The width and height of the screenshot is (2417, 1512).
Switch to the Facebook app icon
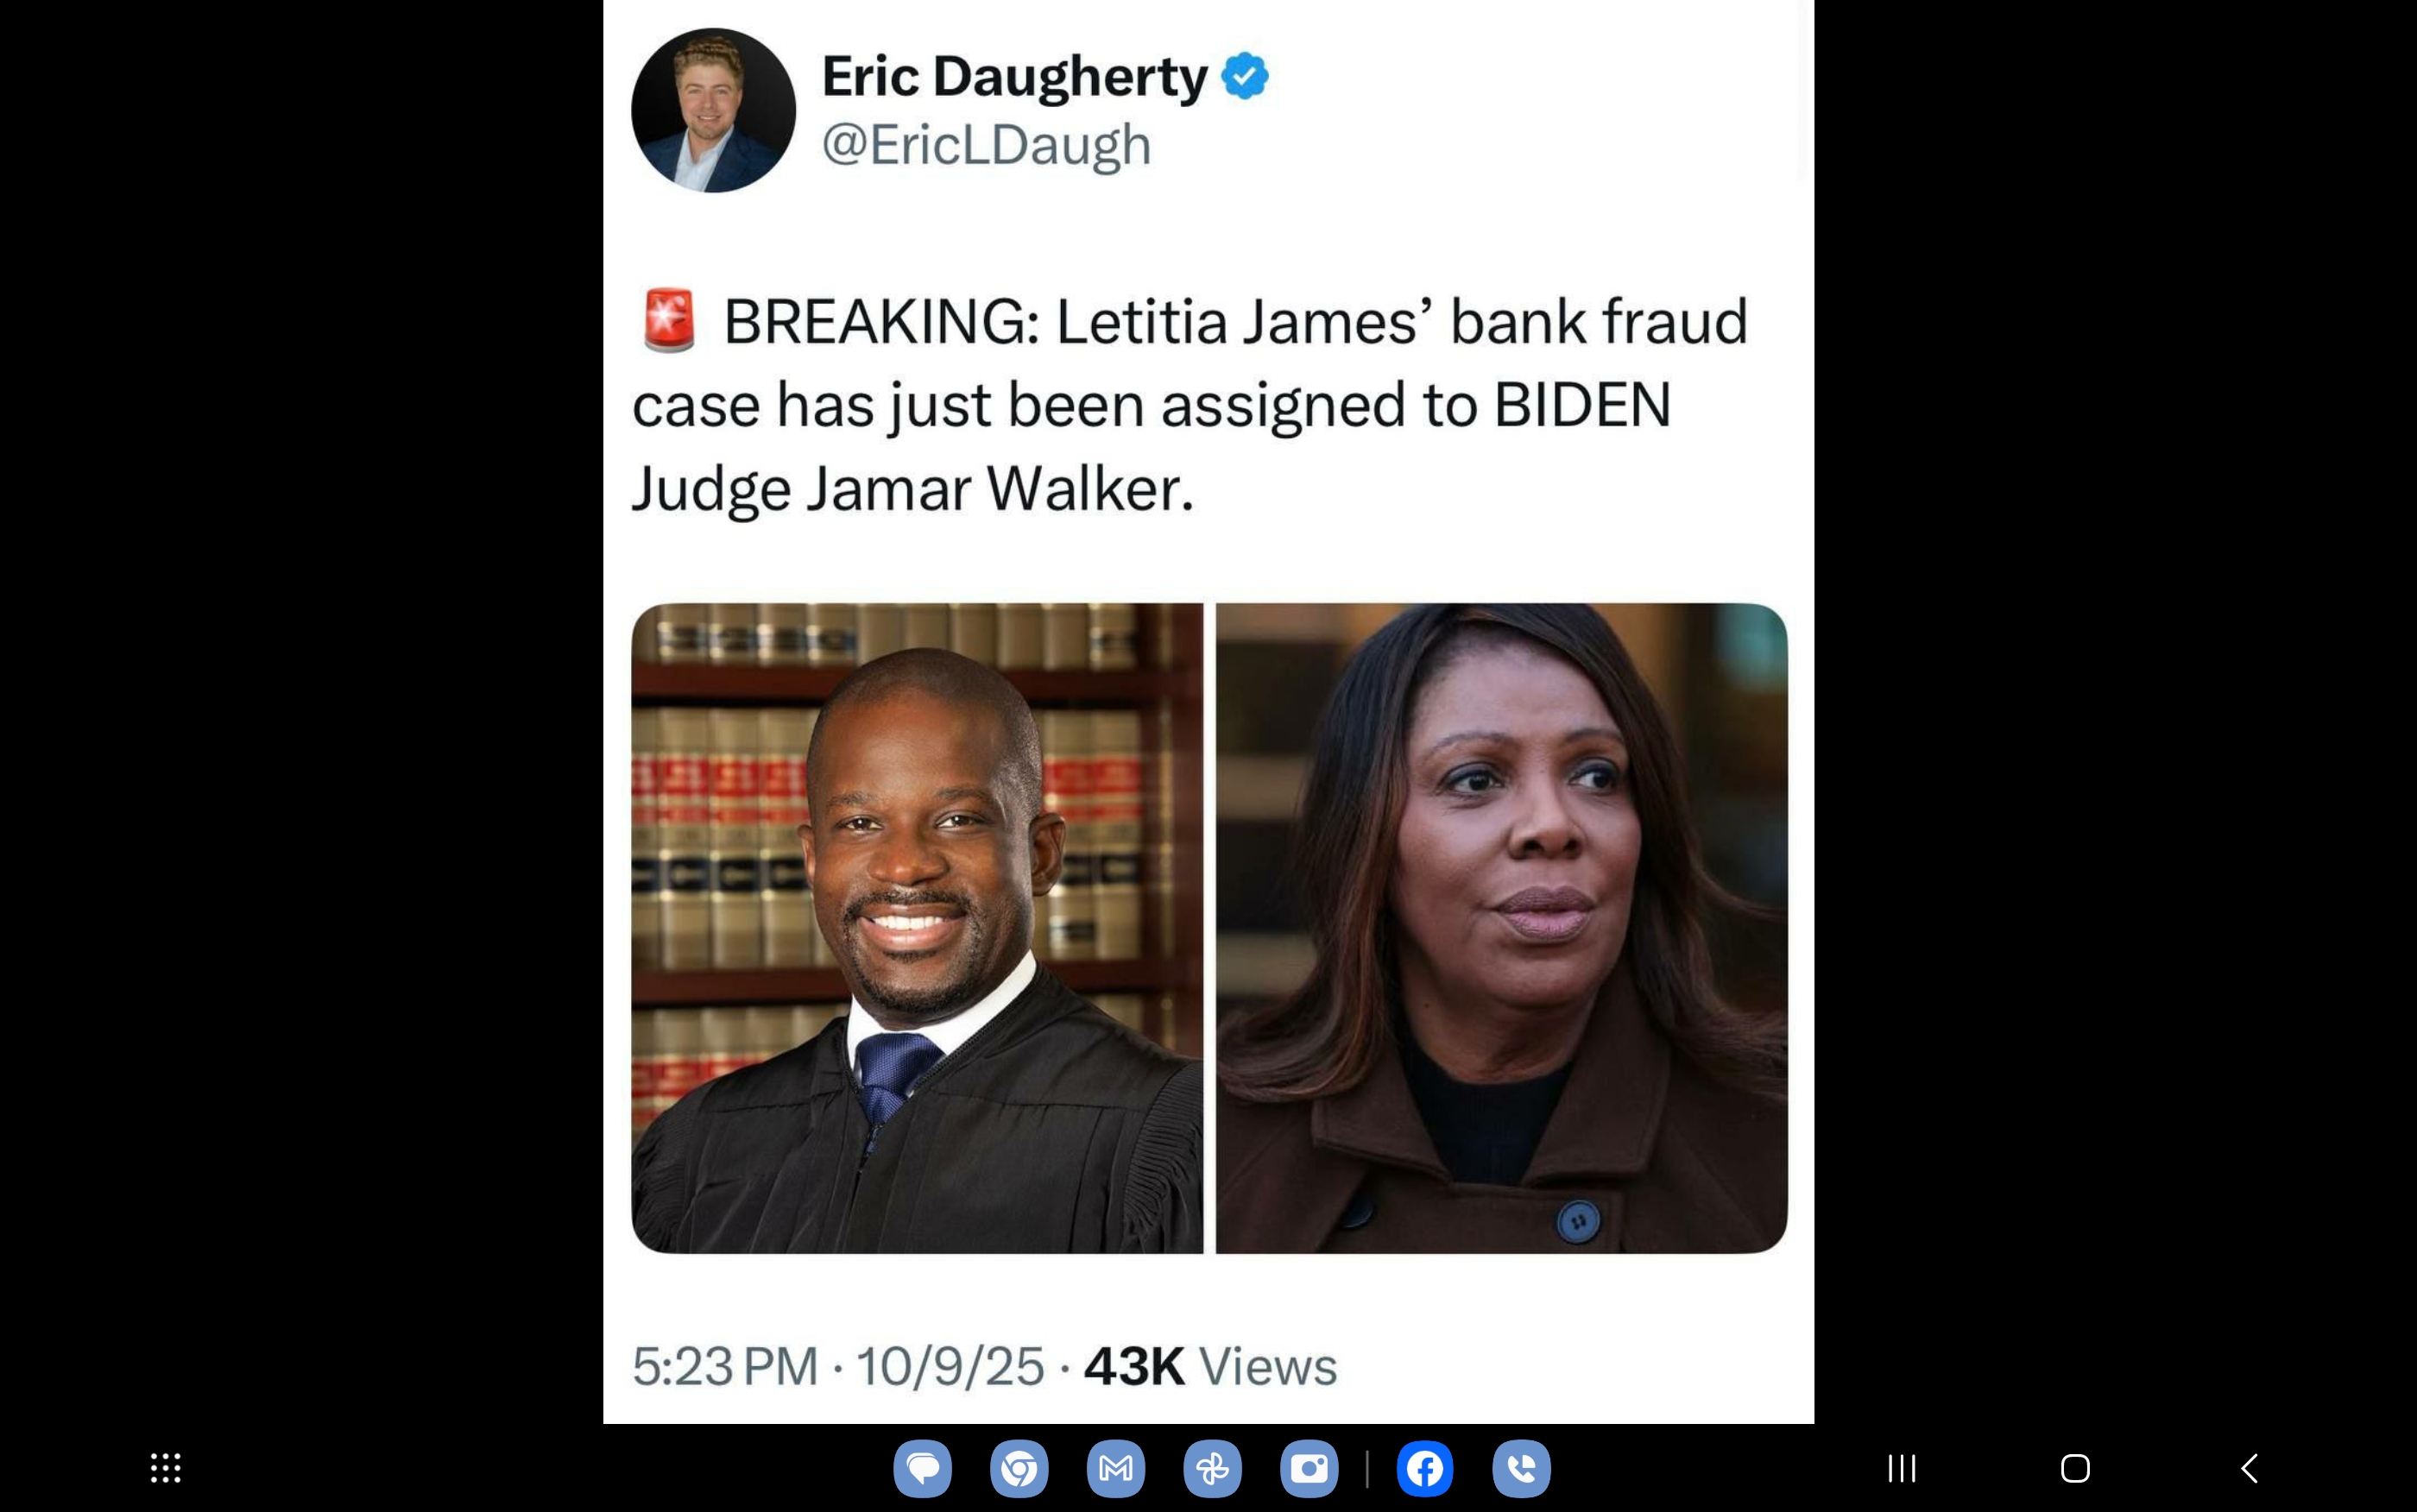[1425, 1468]
